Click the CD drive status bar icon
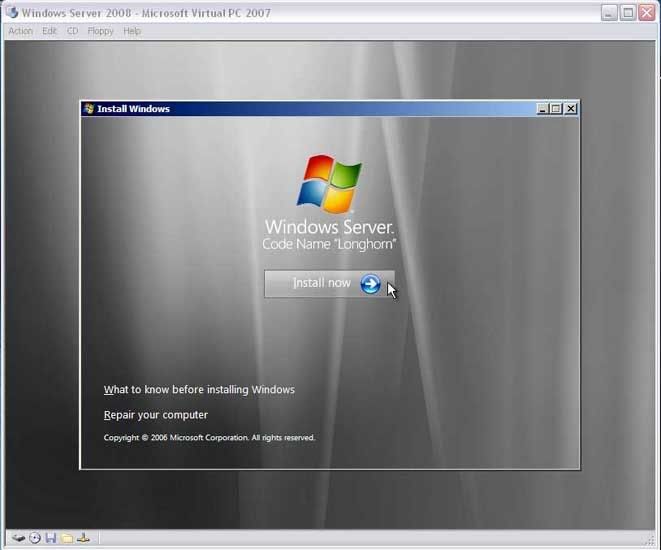 [35, 538]
